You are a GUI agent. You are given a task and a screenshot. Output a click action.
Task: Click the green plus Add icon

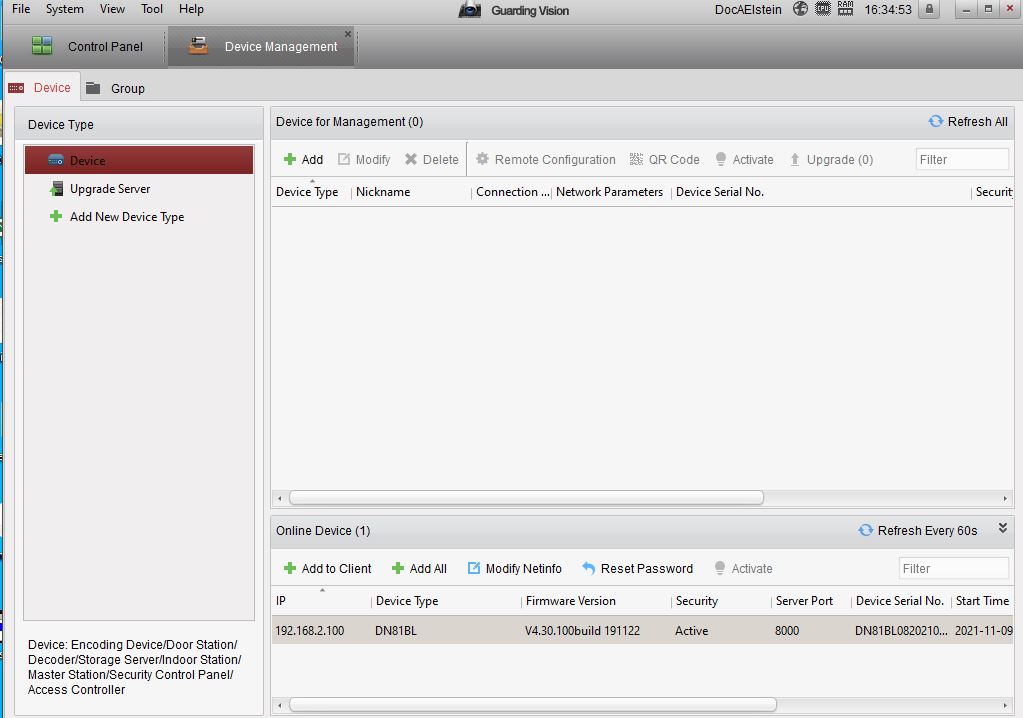290,159
